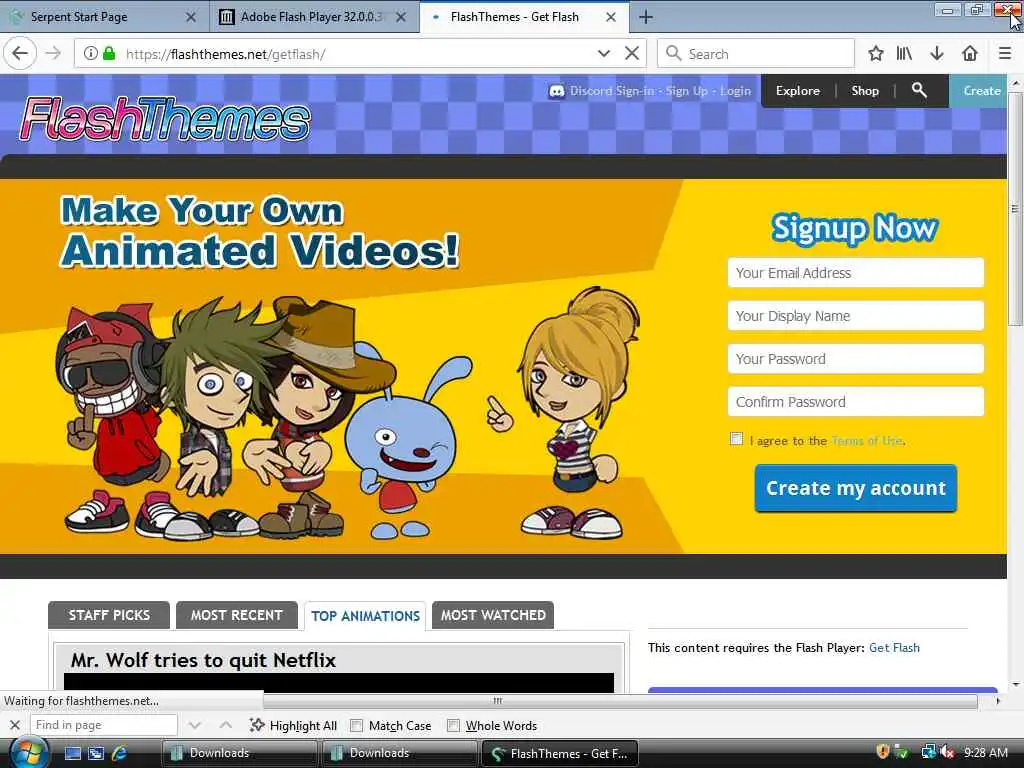This screenshot has height=768, width=1024.
Task: Find next match down arrow
Action: pos(195,725)
